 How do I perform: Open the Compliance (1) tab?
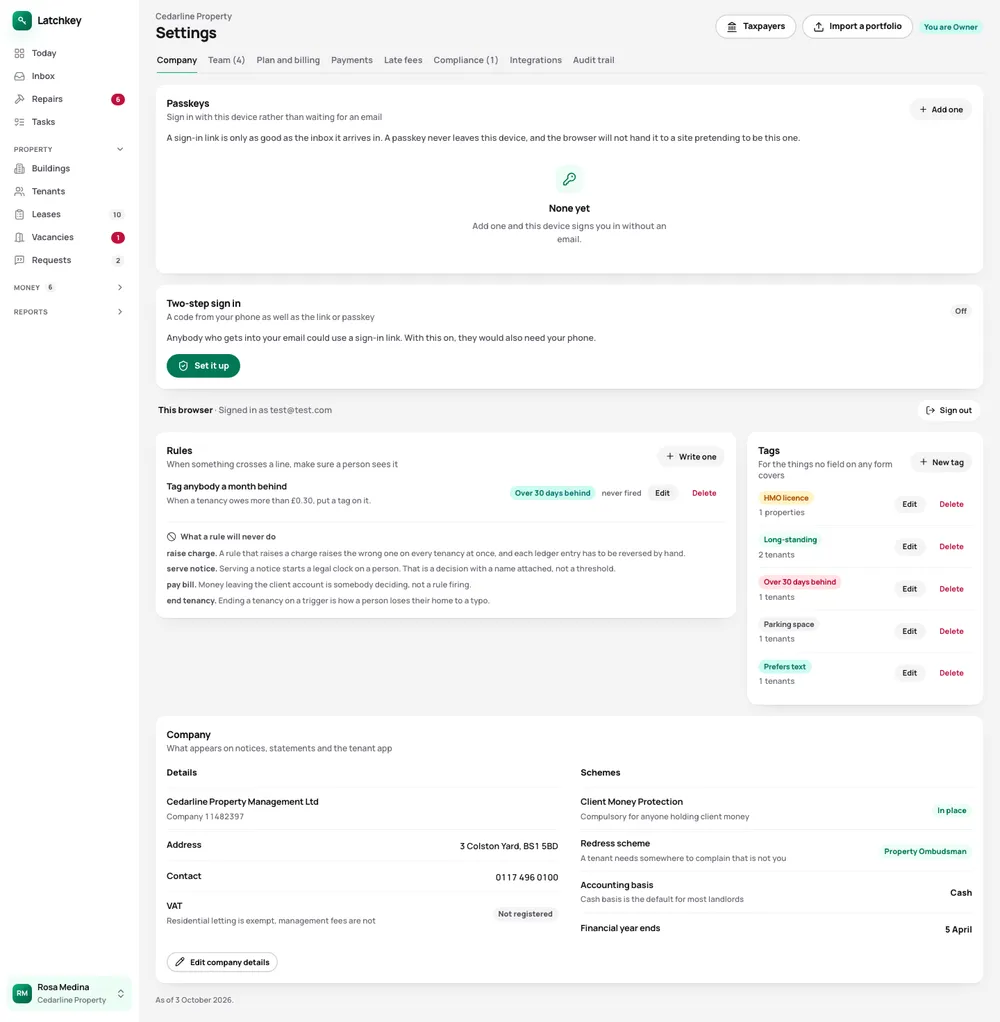tap(465, 60)
